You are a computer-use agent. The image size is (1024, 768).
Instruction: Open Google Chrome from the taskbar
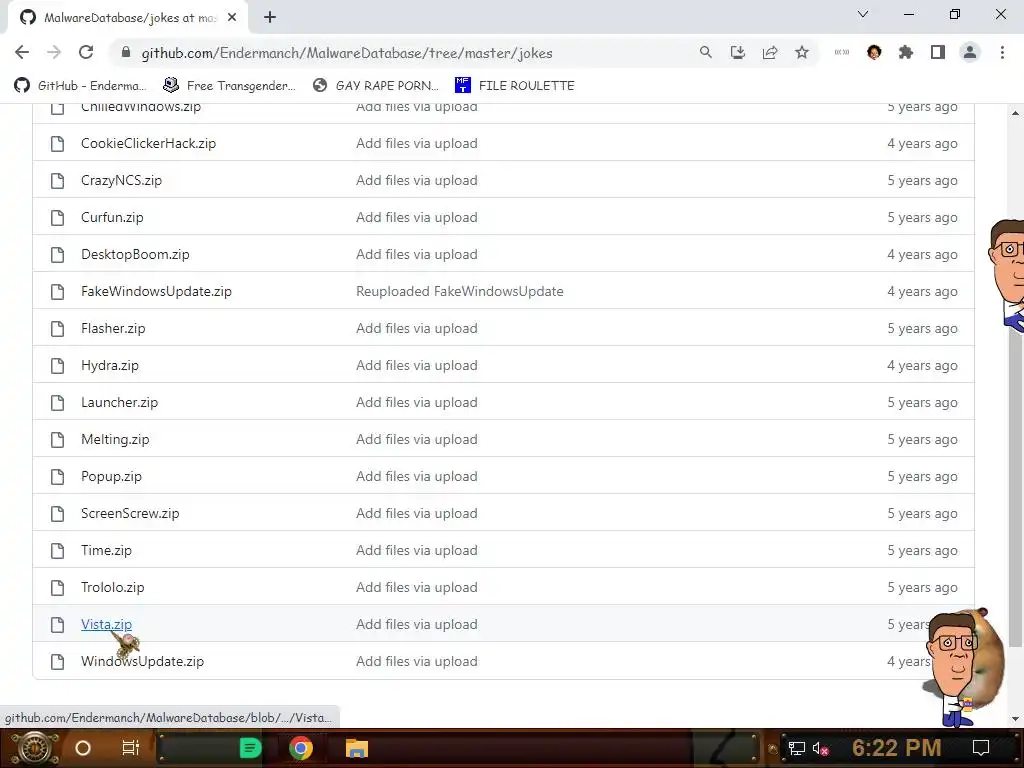301,748
